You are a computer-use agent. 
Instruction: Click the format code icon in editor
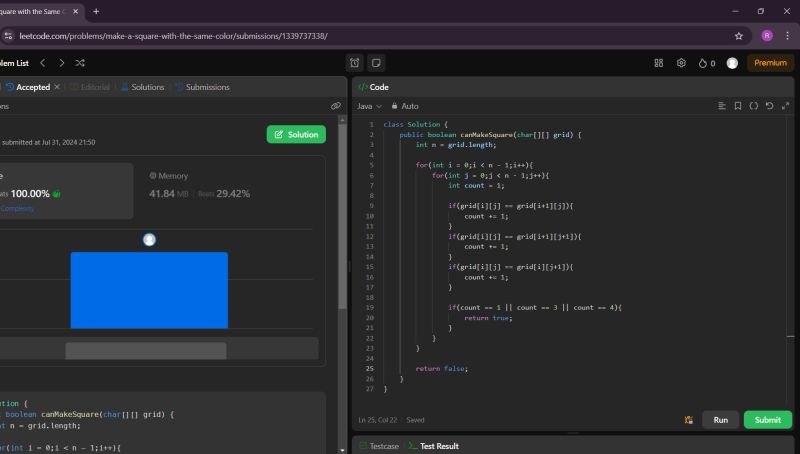pos(722,106)
